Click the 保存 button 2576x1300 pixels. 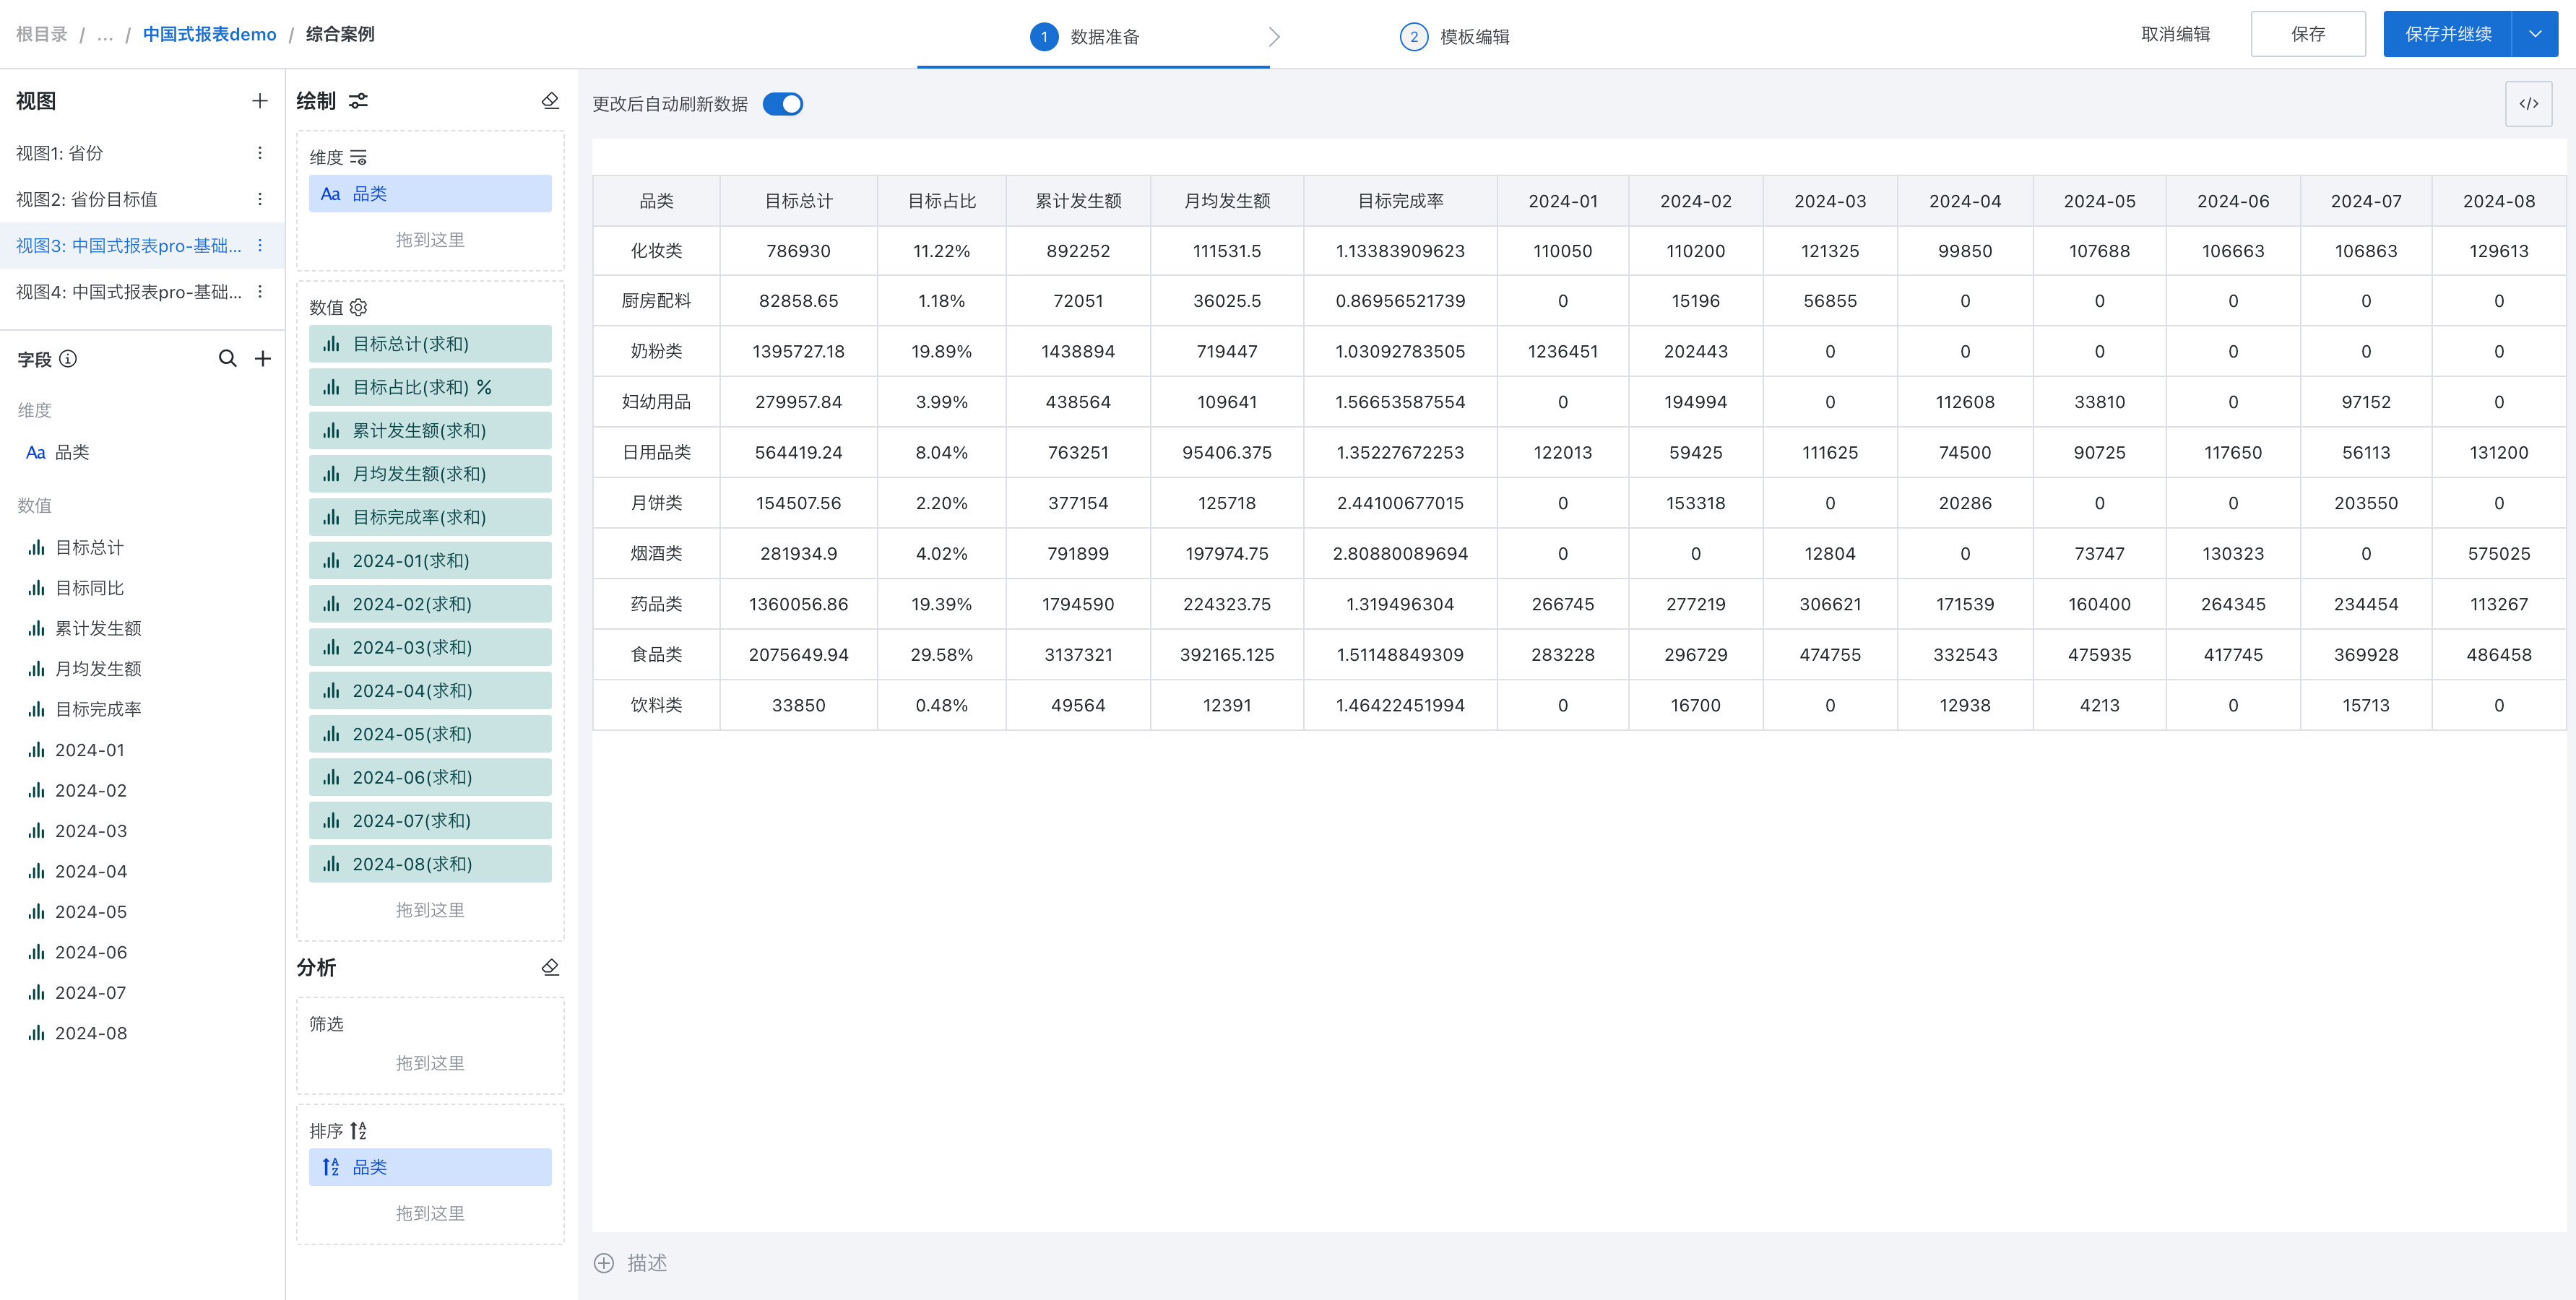click(2308, 34)
